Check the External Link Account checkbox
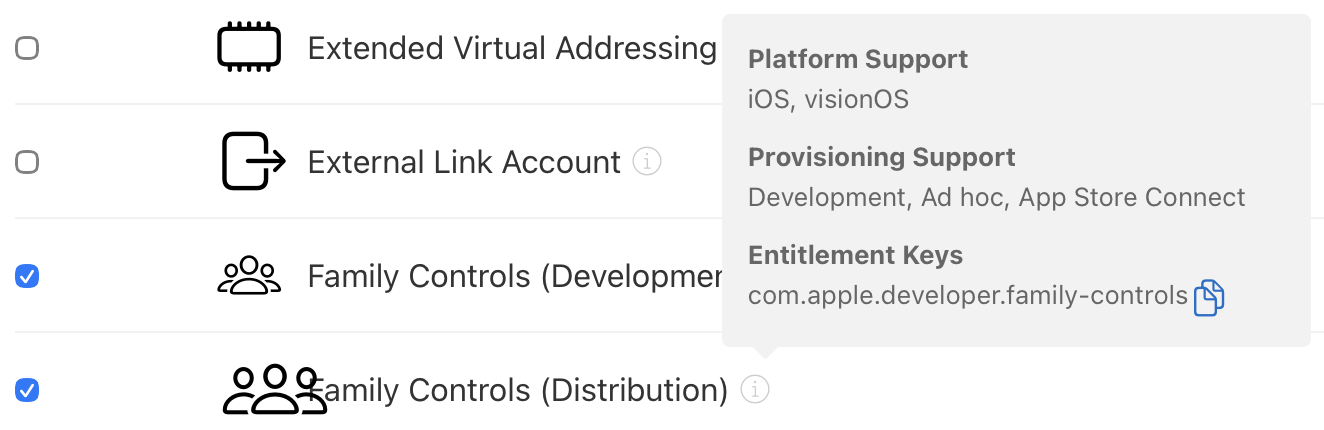 pos(28,162)
